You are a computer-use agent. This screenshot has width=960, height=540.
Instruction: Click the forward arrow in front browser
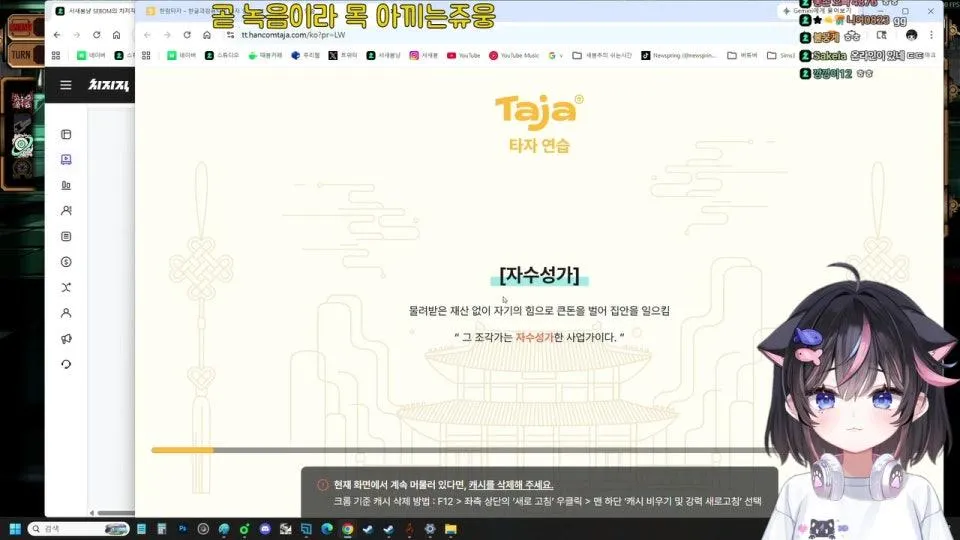click(167, 35)
